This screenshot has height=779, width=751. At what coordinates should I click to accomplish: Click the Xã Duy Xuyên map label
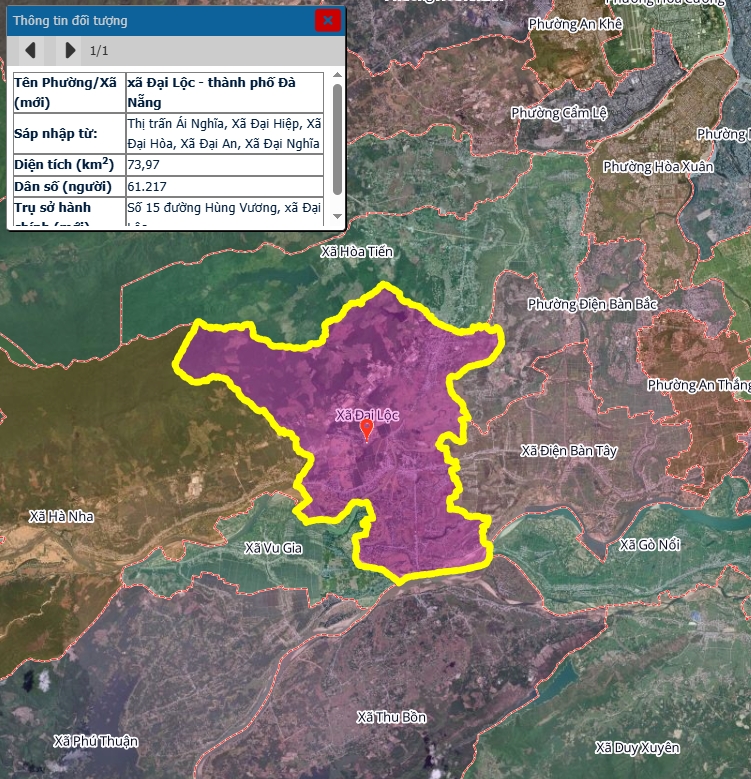[x=636, y=748]
